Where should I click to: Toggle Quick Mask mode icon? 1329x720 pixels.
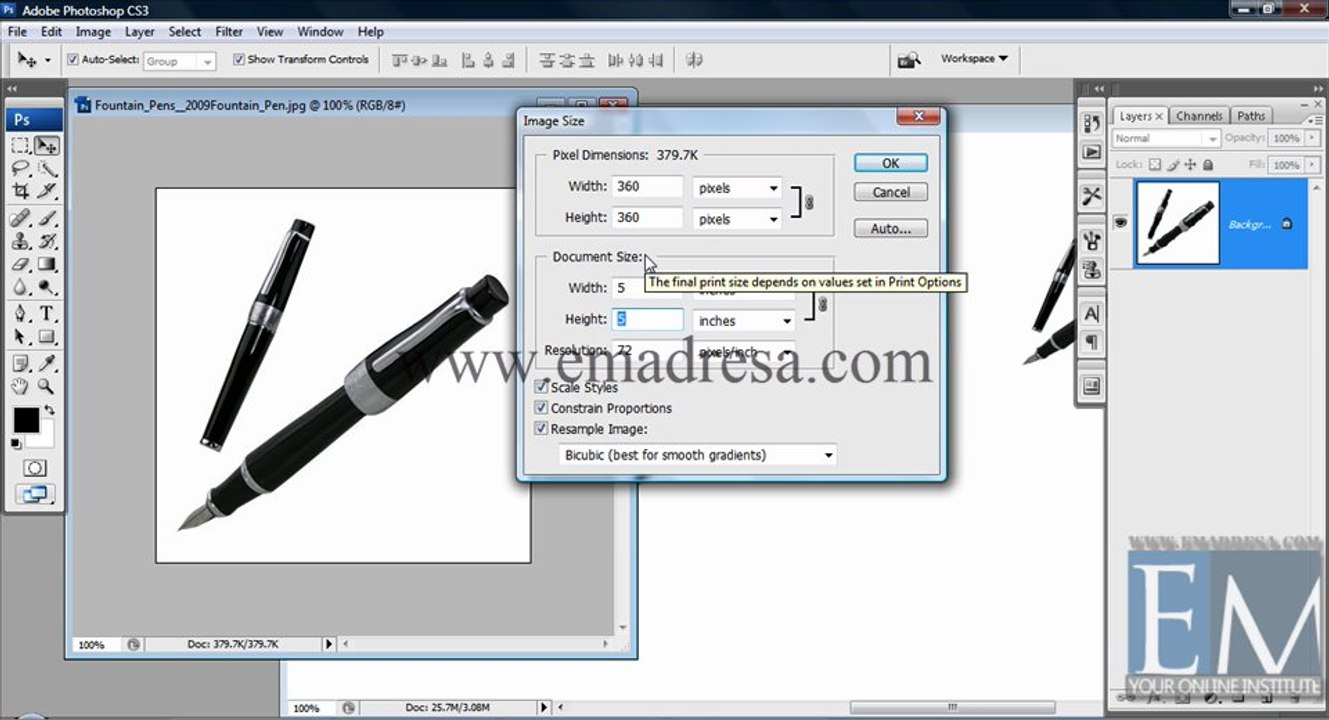point(35,468)
